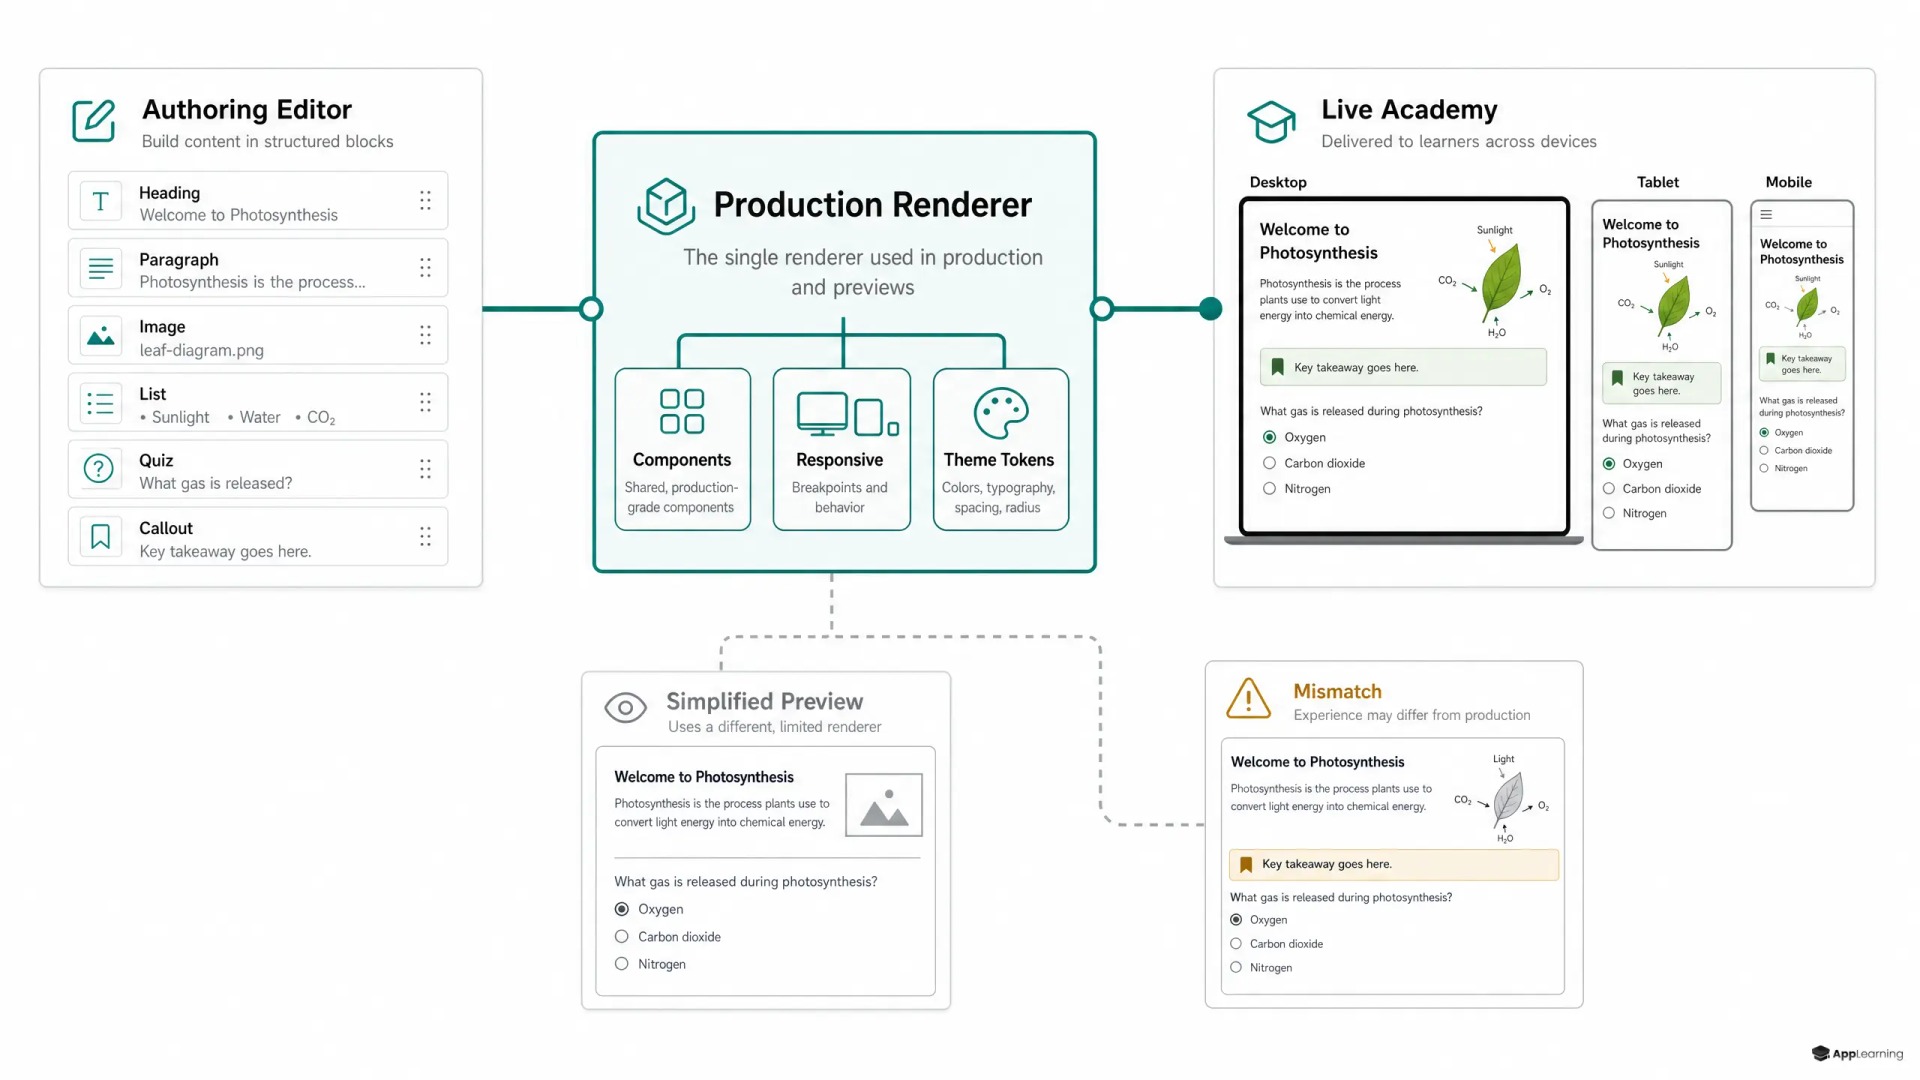Image resolution: width=1920 pixels, height=1080 pixels.
Task: Click the renderer output connector node
Action: [1102, 309]
